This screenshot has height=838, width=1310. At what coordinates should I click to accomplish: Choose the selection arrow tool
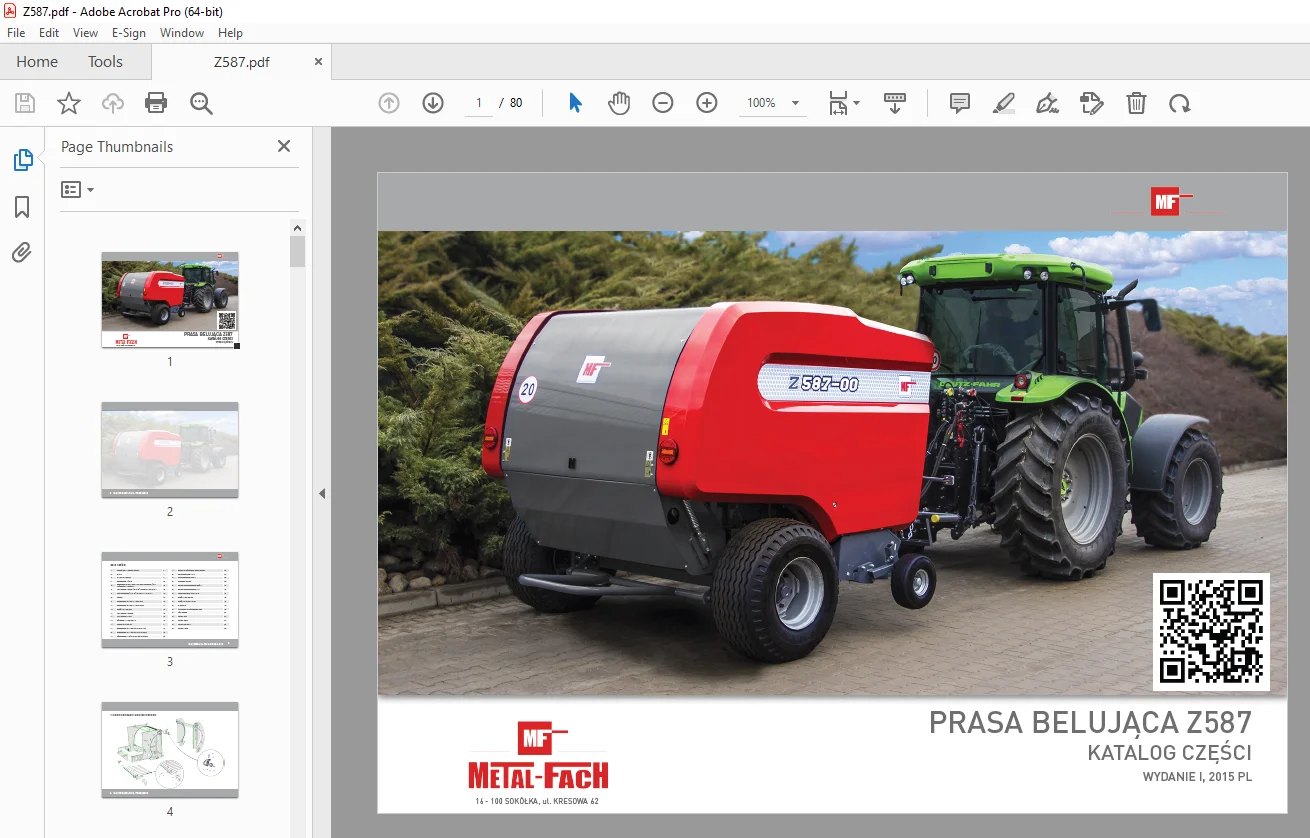tap(575, 103)
